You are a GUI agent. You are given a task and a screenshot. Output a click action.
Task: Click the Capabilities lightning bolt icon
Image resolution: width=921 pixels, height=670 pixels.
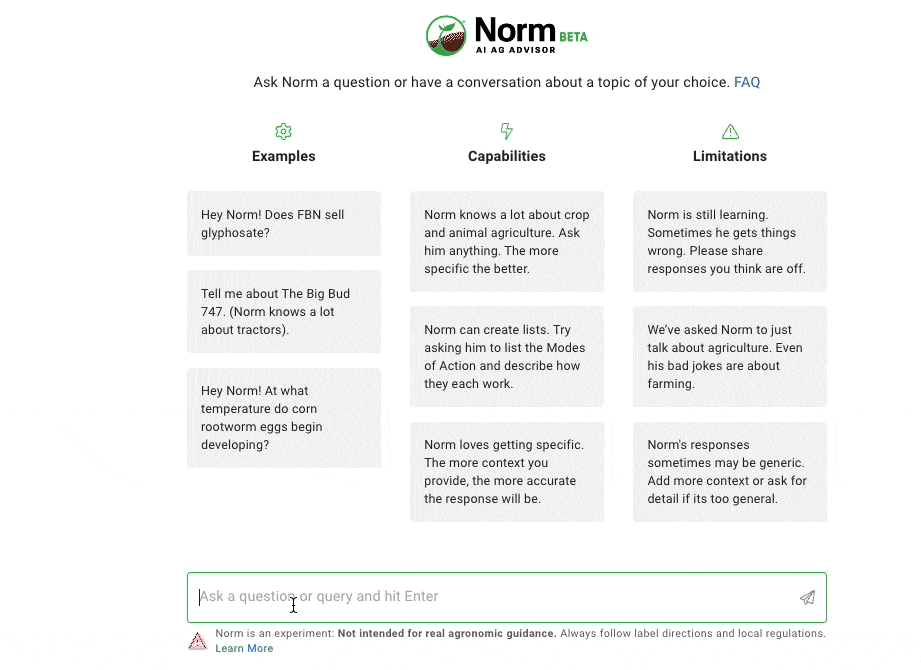tap(506, 132)
